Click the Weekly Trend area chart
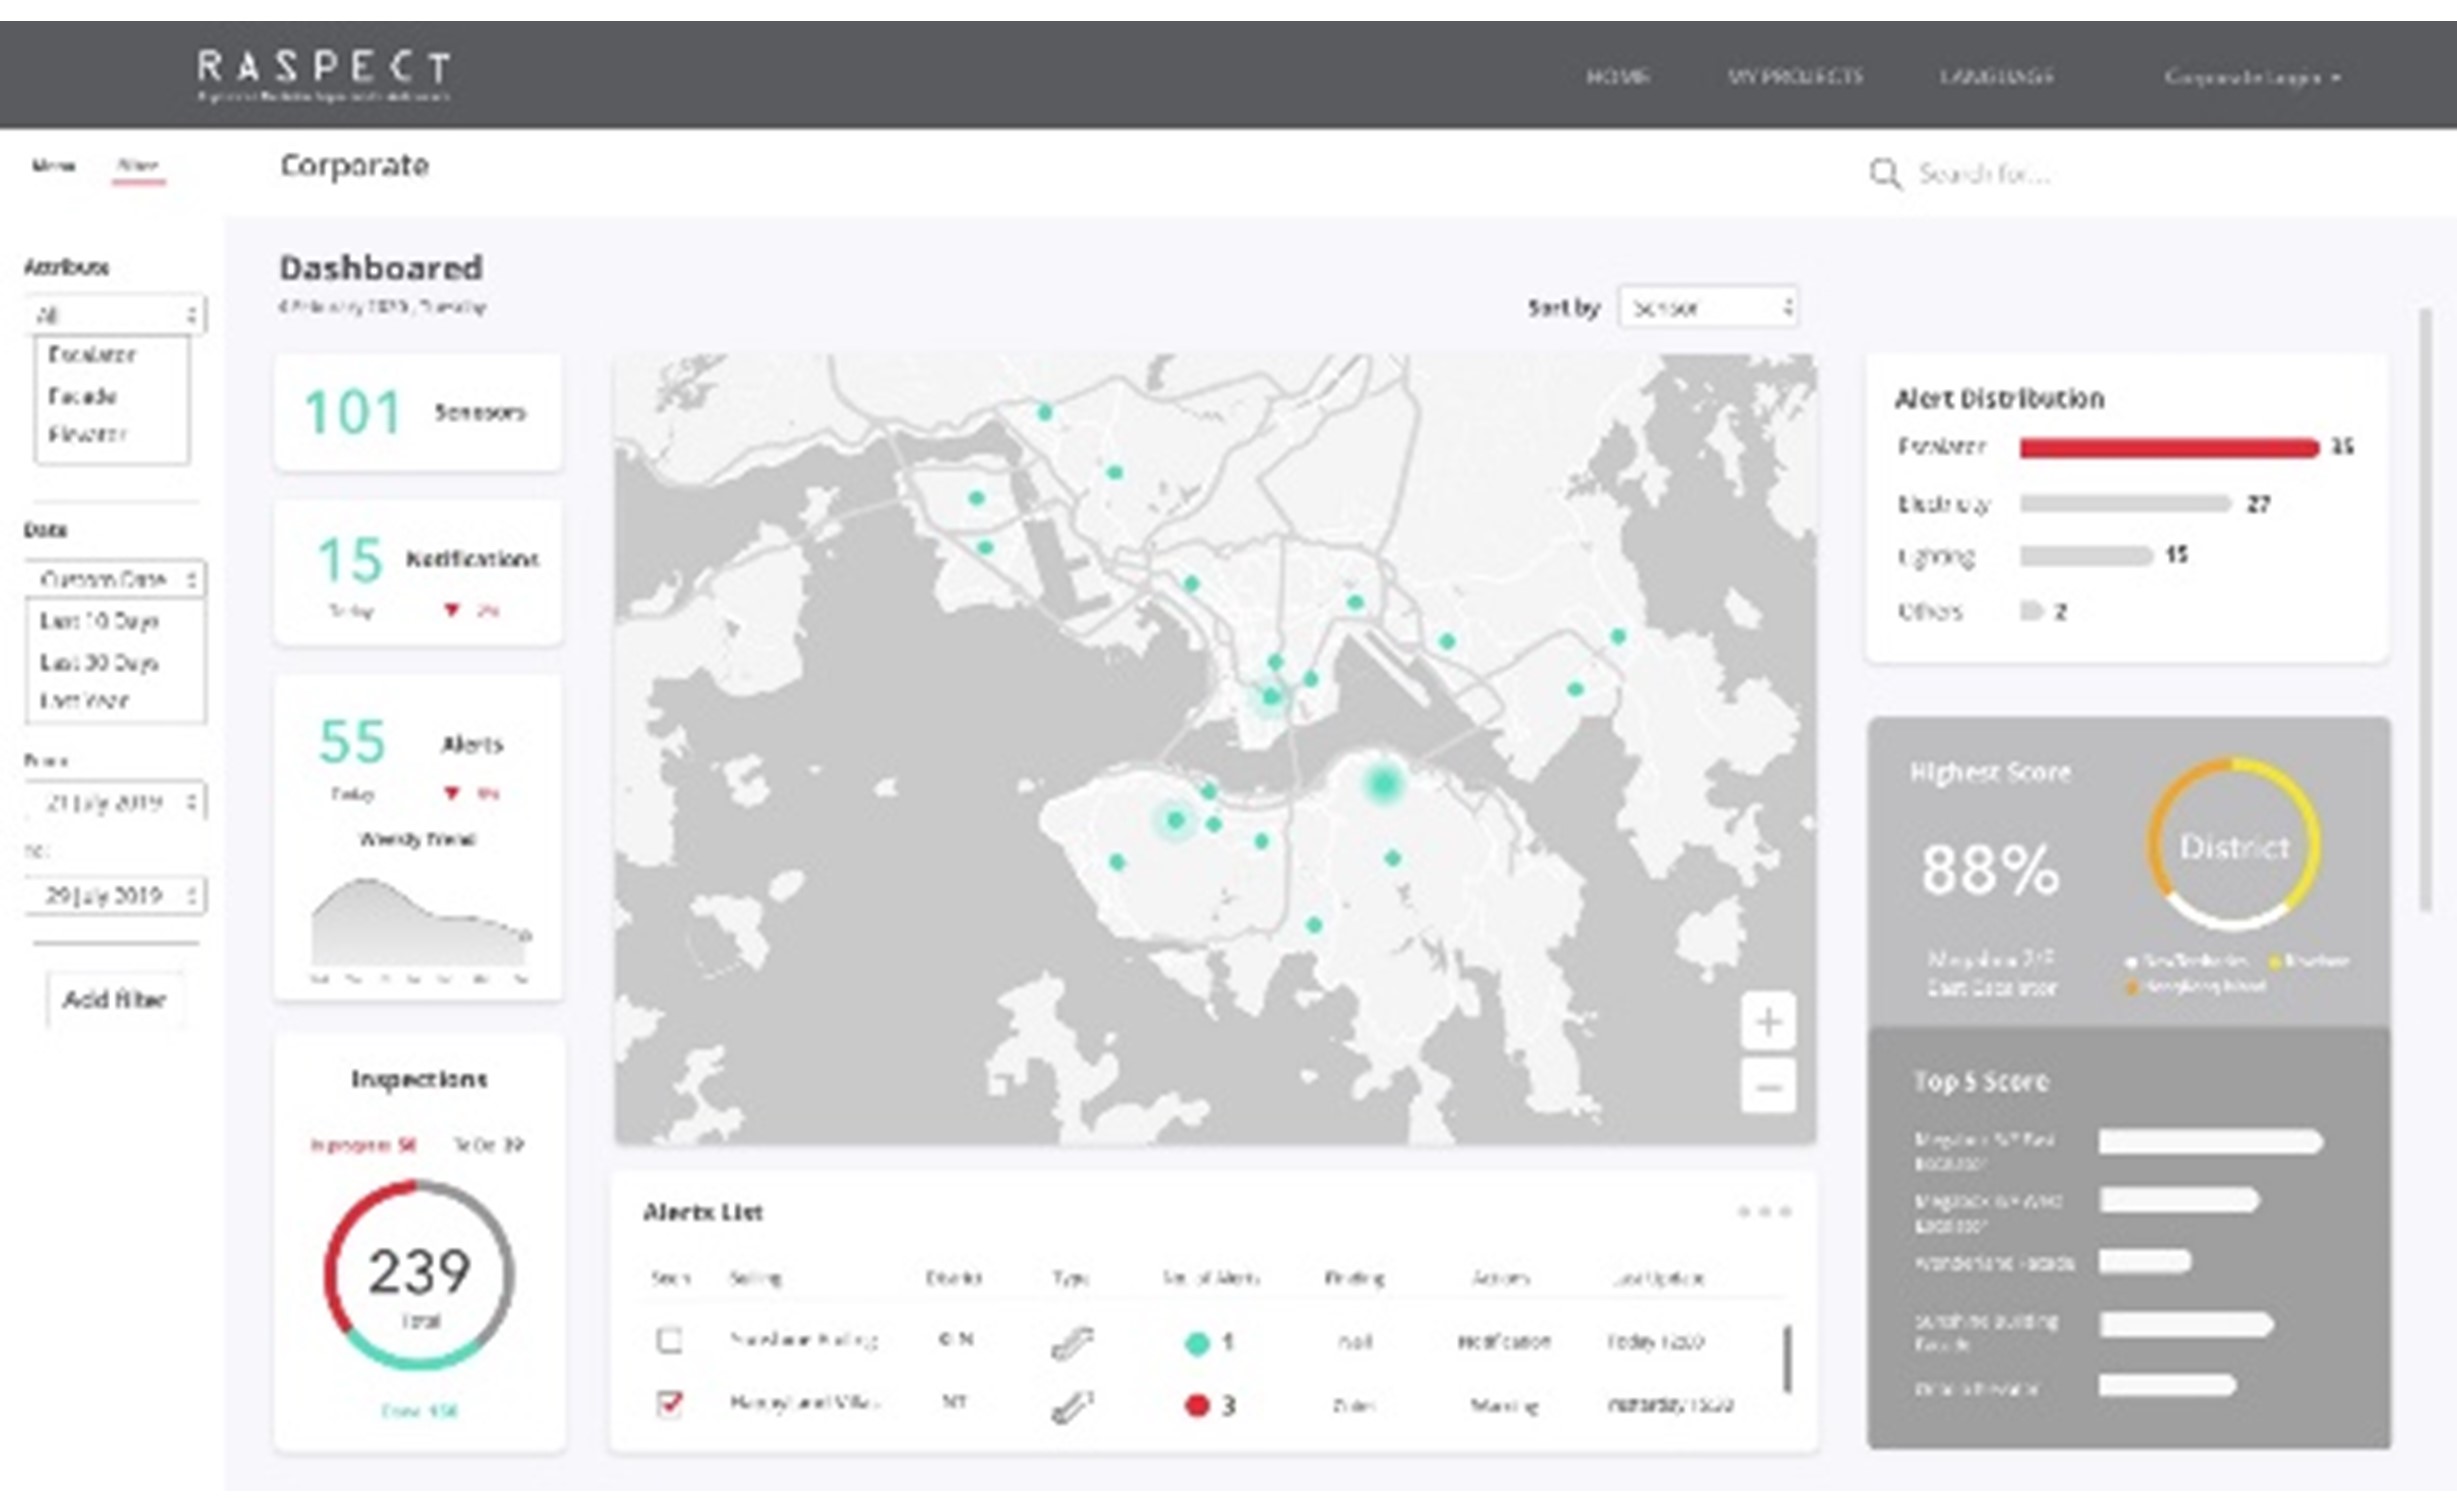 tap(420, 922)
